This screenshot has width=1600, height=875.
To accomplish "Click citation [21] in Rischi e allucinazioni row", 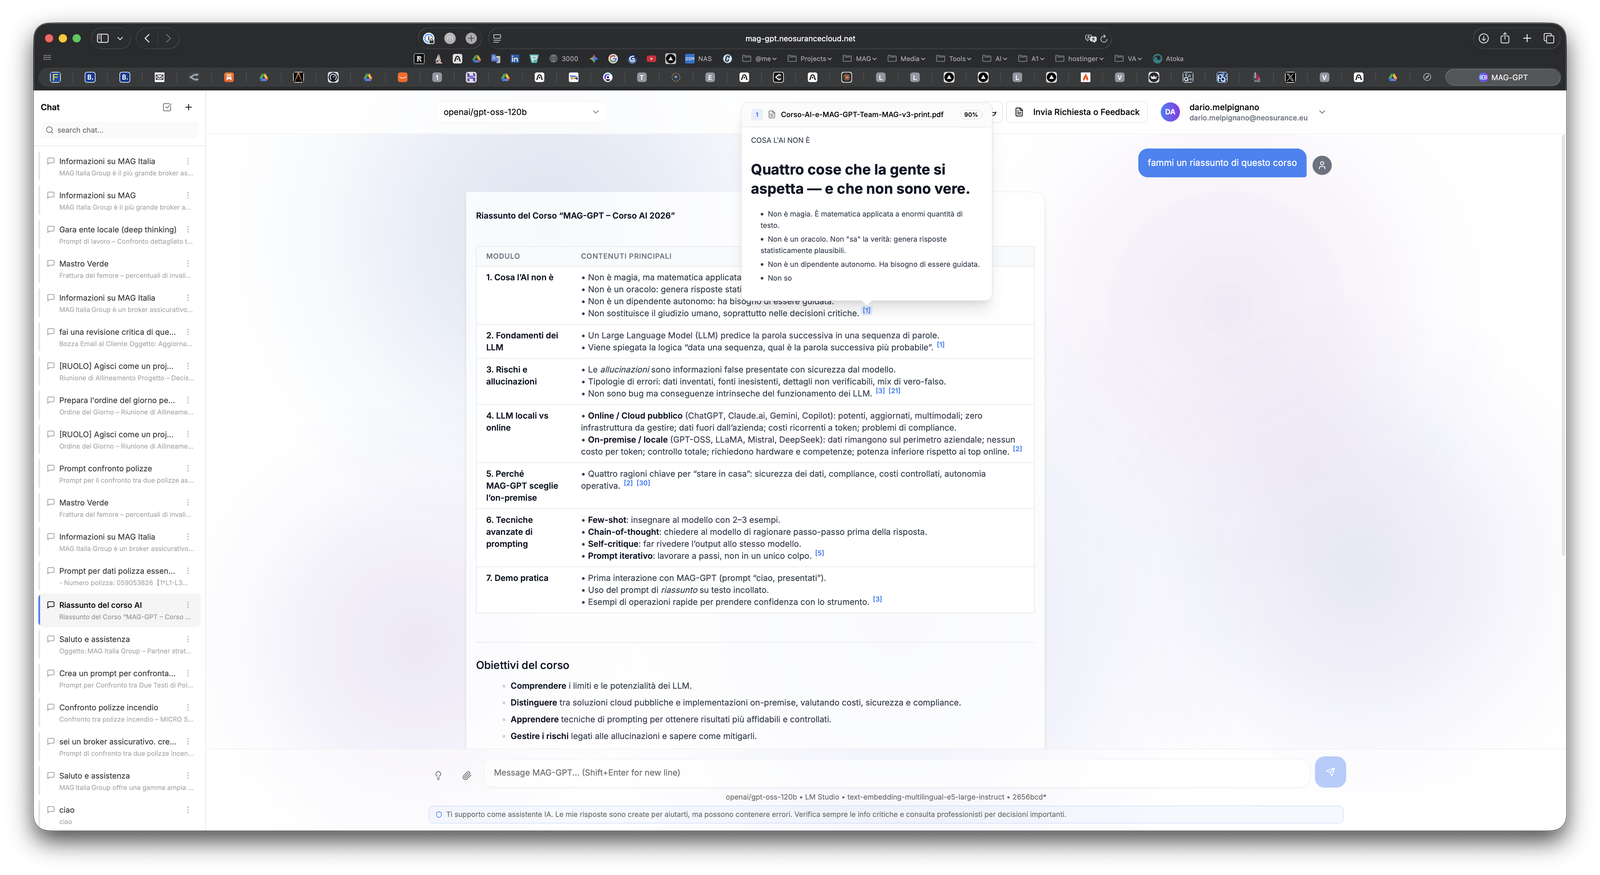I will tap(894, 391).
